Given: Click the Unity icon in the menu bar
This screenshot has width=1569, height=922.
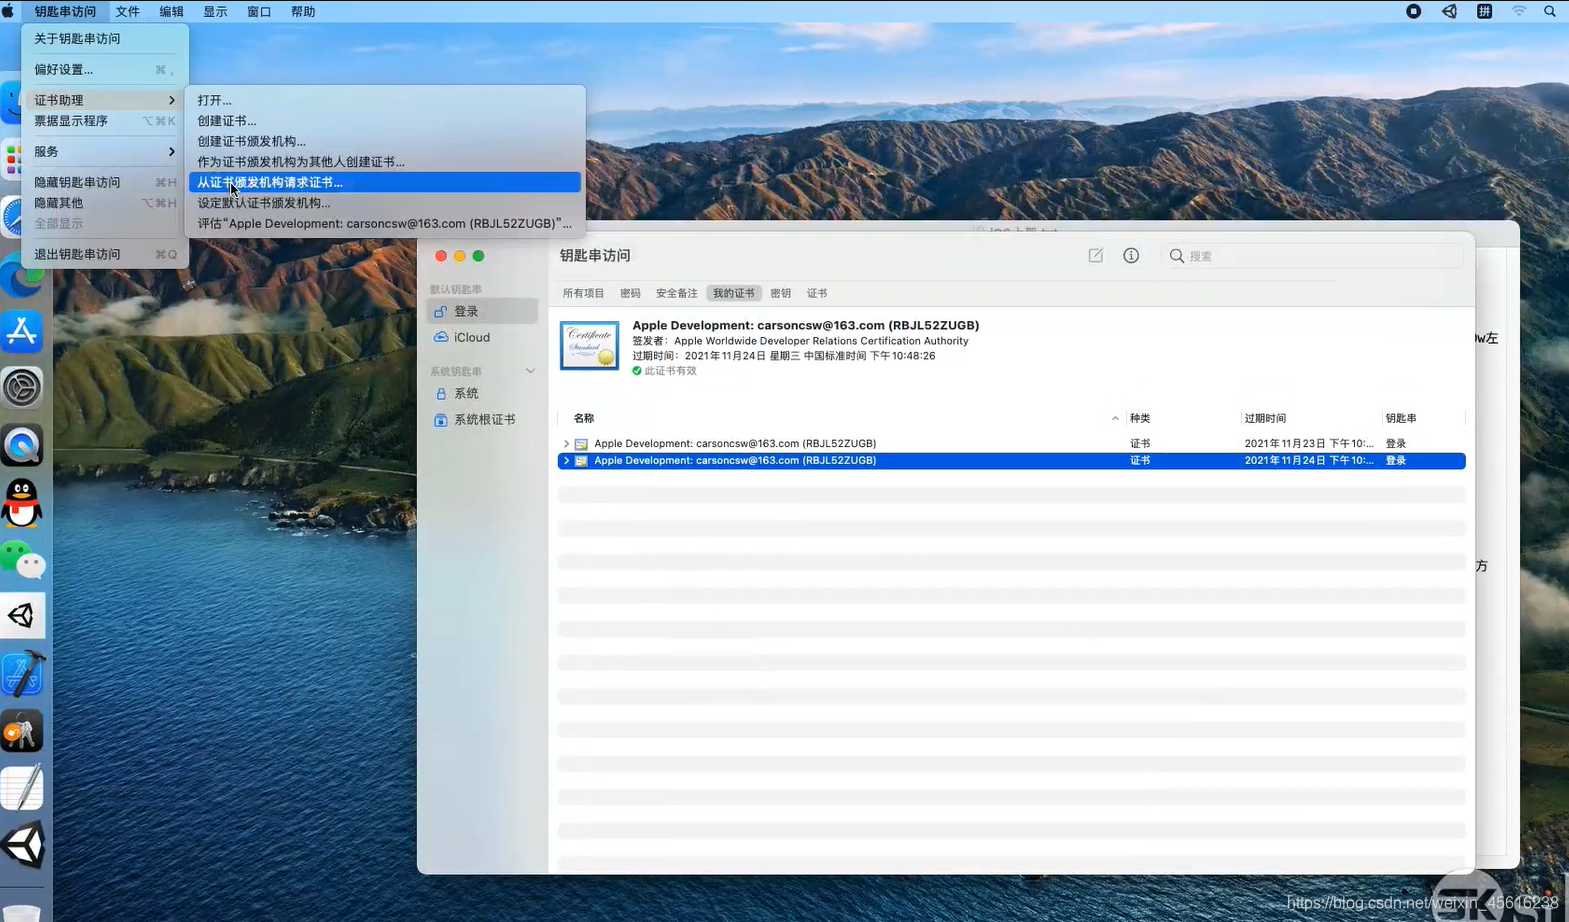Looking at the screenshot, I should 1449,11.
